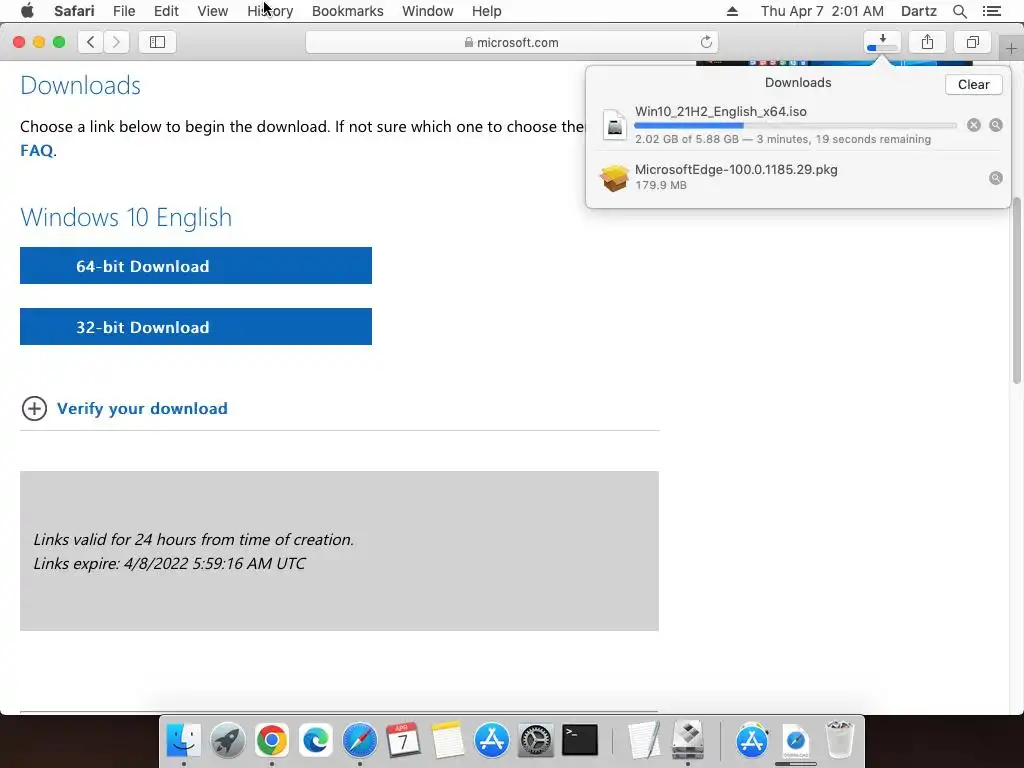Open TextEdit from the Dock
This screenshot has height=768, width=1024.
click(643, 740)
